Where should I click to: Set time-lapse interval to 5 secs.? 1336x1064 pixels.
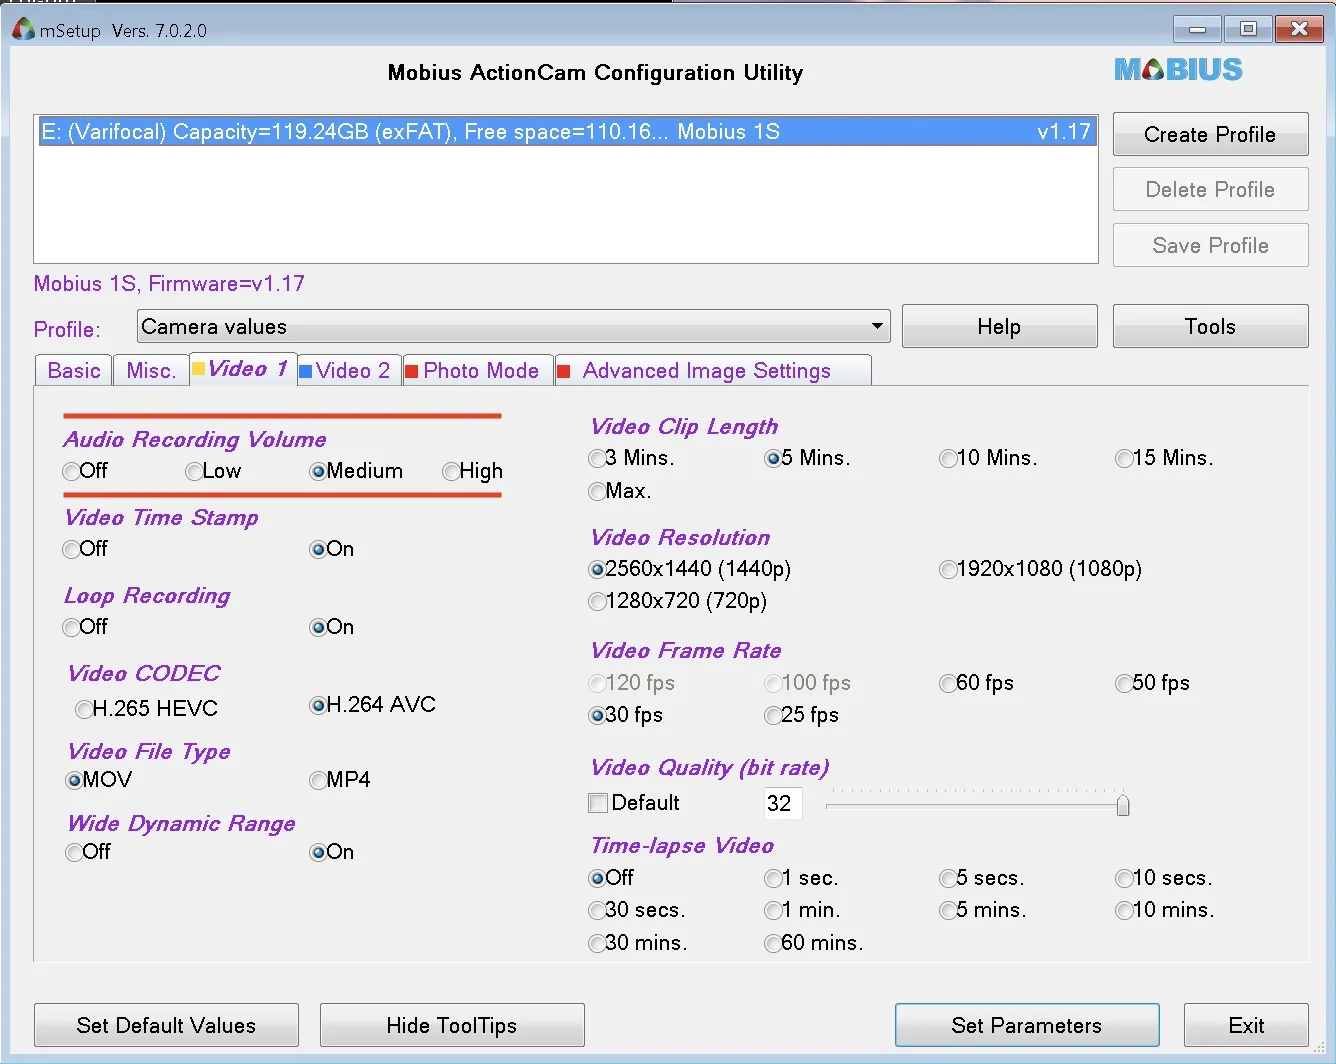click(948, 878)
